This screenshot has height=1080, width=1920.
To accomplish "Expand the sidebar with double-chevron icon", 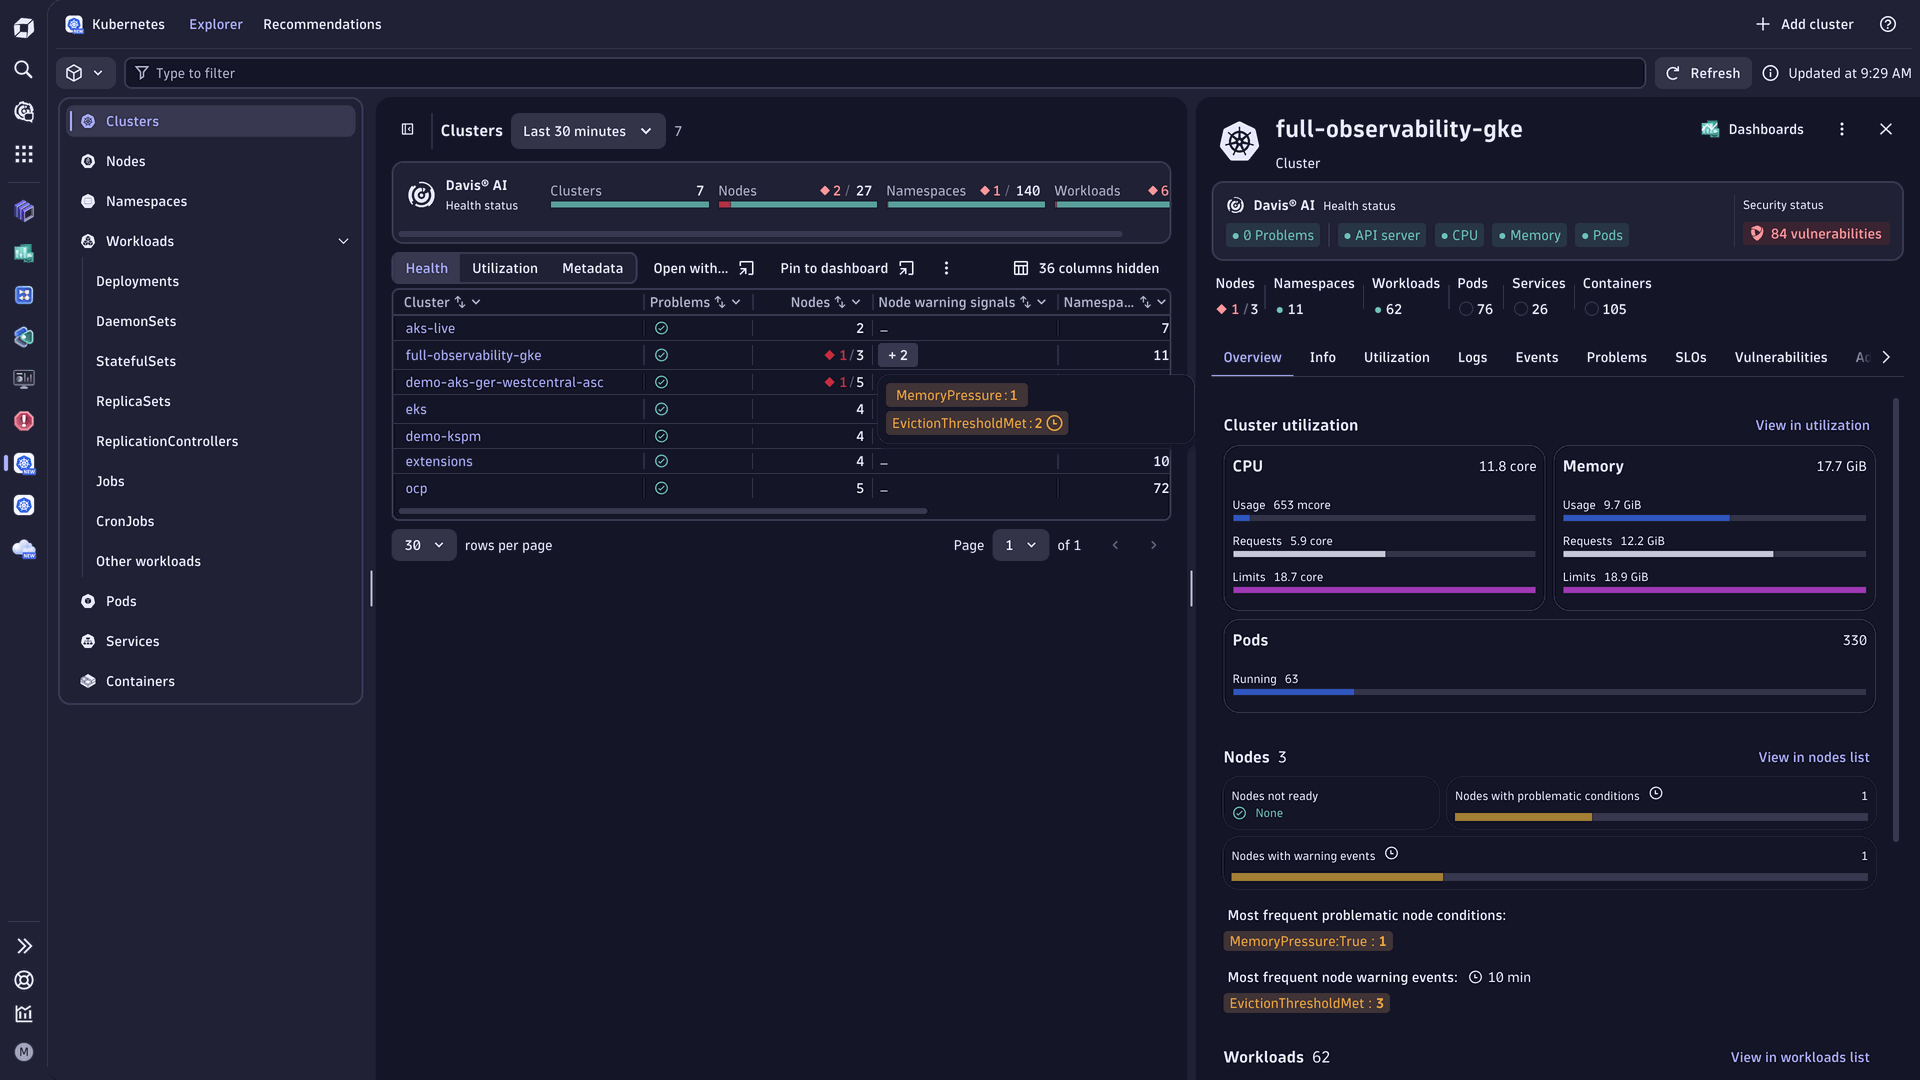I will pos(24,946).
